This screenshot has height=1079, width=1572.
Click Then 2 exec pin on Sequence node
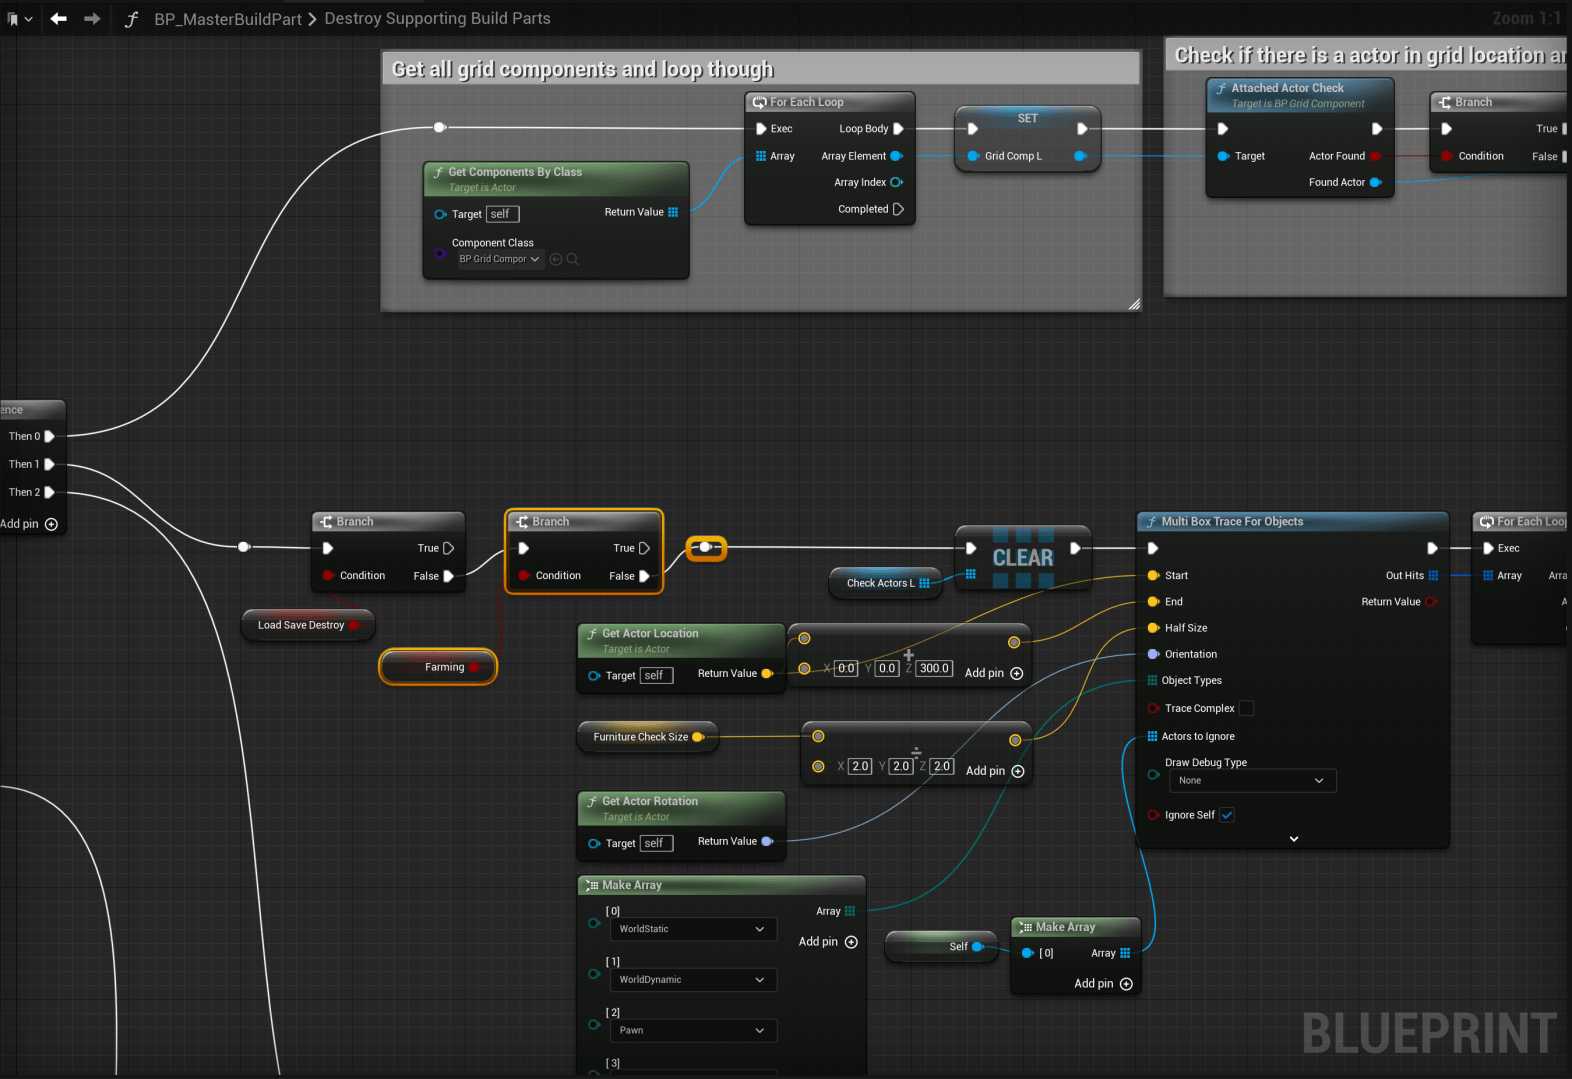50,492
